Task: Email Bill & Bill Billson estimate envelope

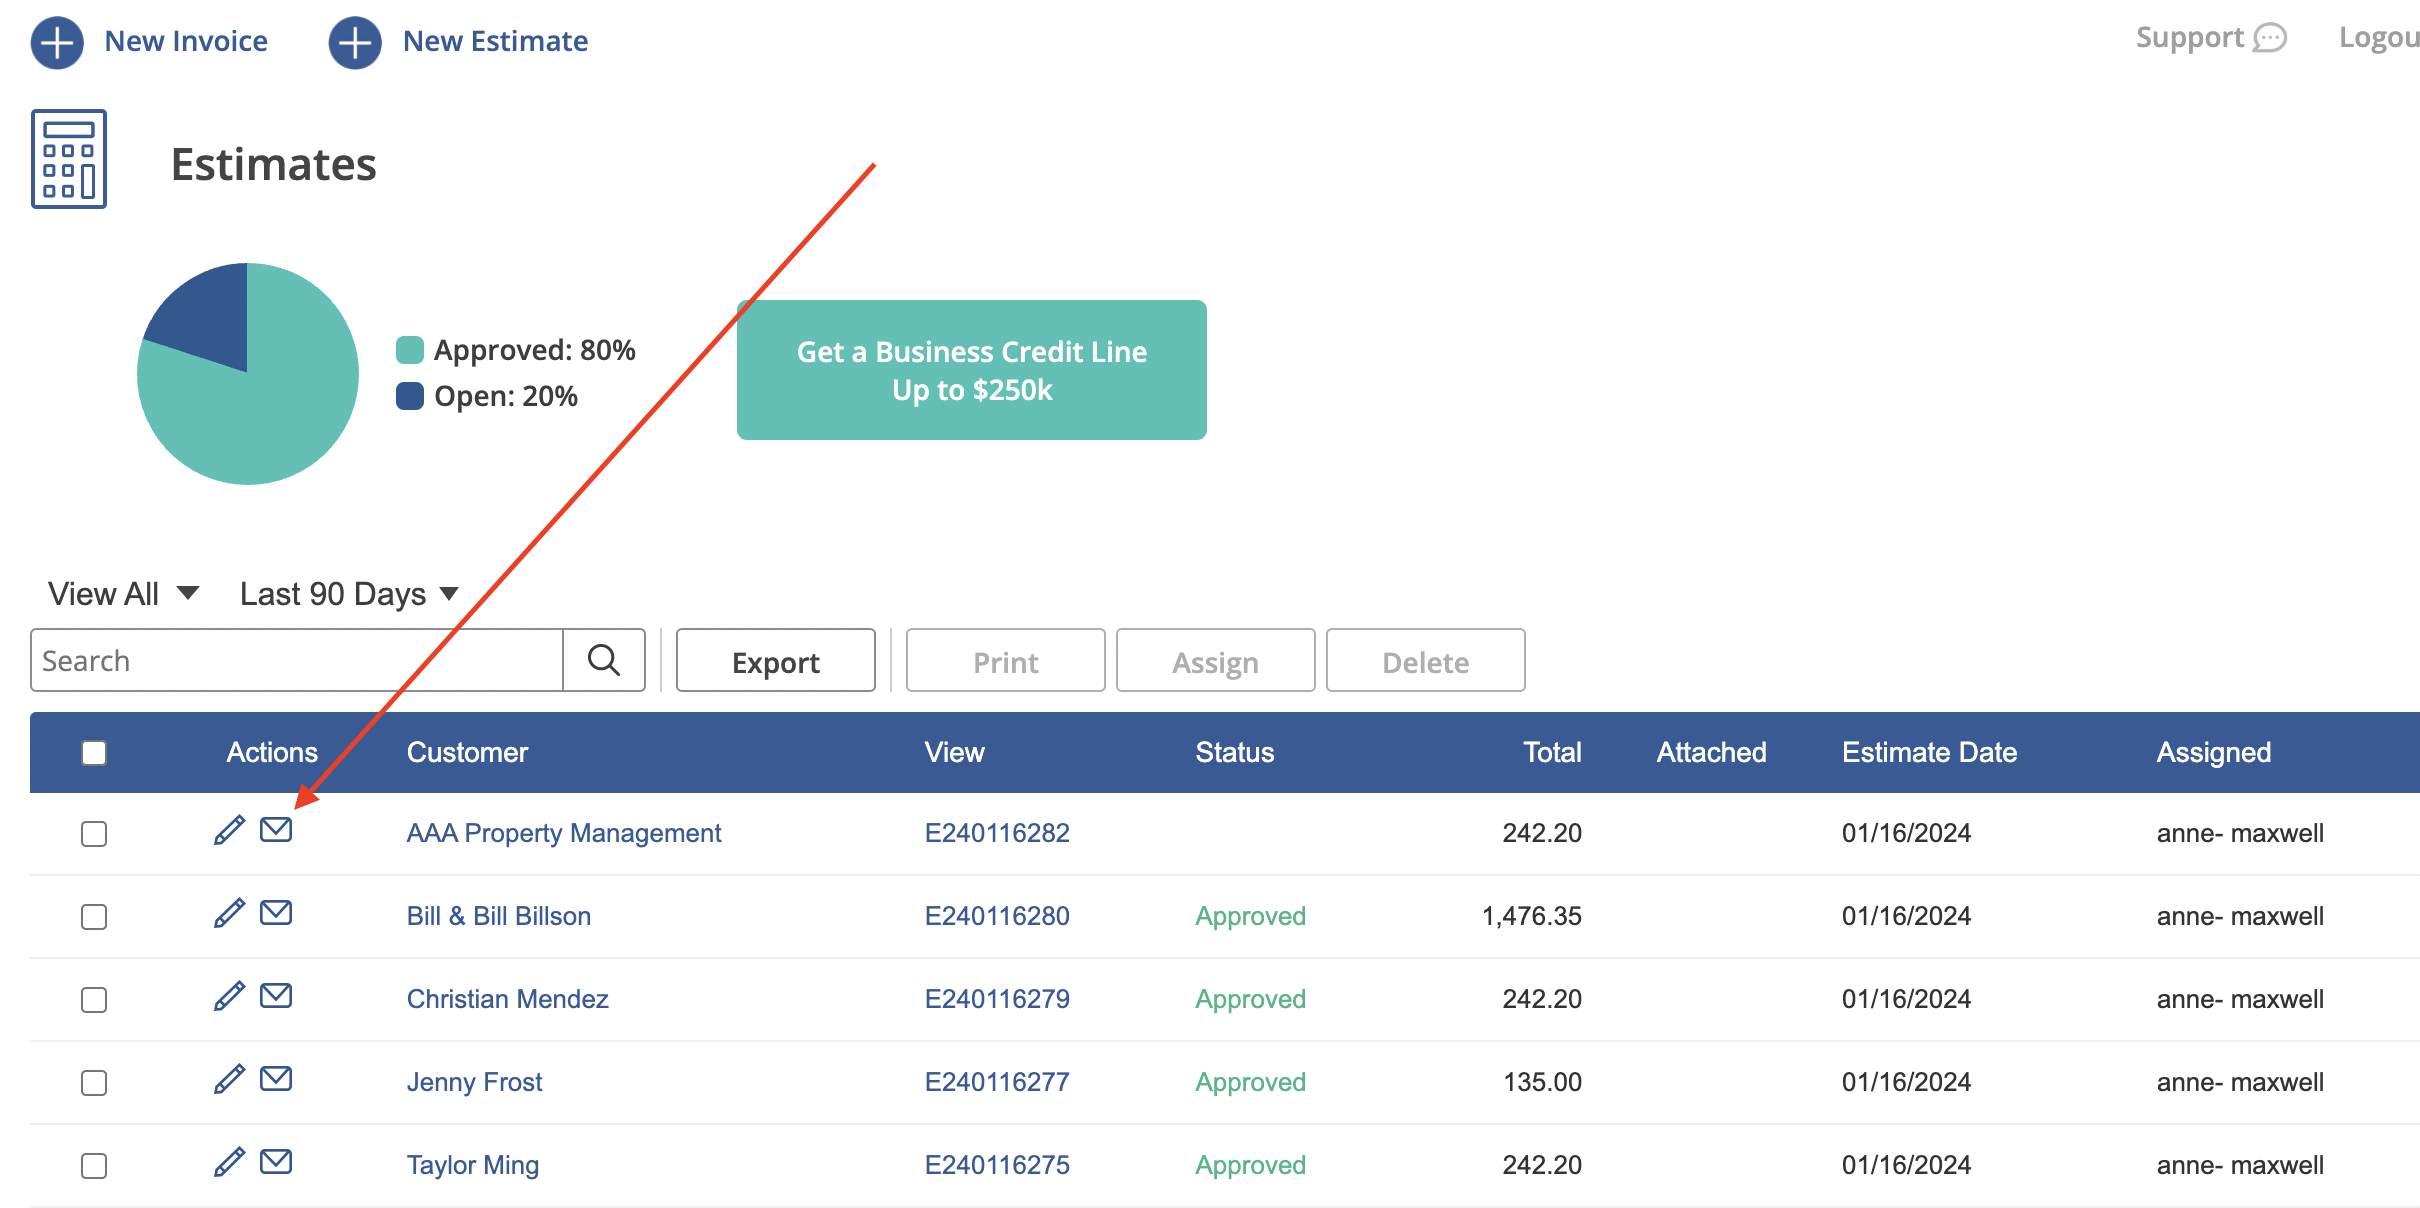Action: point(276,913)
